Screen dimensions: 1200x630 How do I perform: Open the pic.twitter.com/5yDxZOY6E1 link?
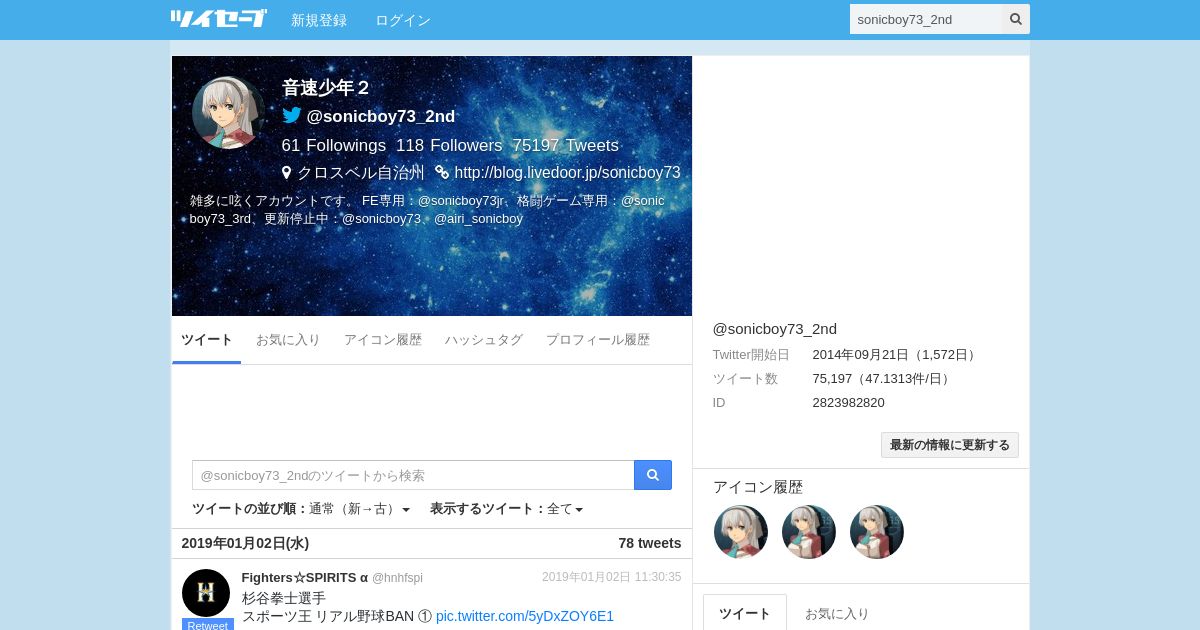pyautogui.click(x=525, y=616)
